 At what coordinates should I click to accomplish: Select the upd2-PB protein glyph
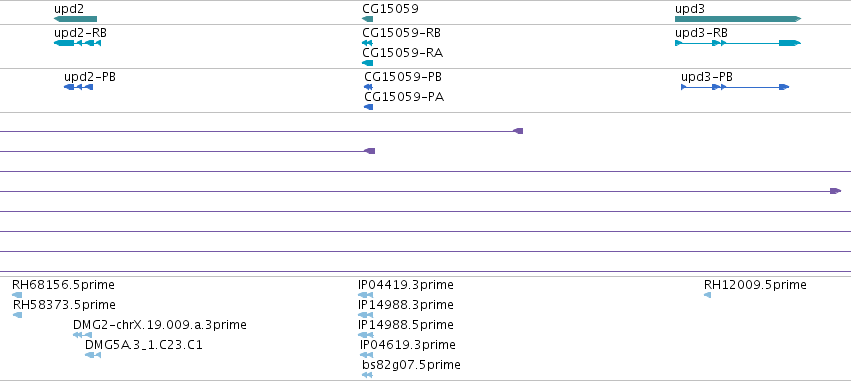(x=79, y=87)
